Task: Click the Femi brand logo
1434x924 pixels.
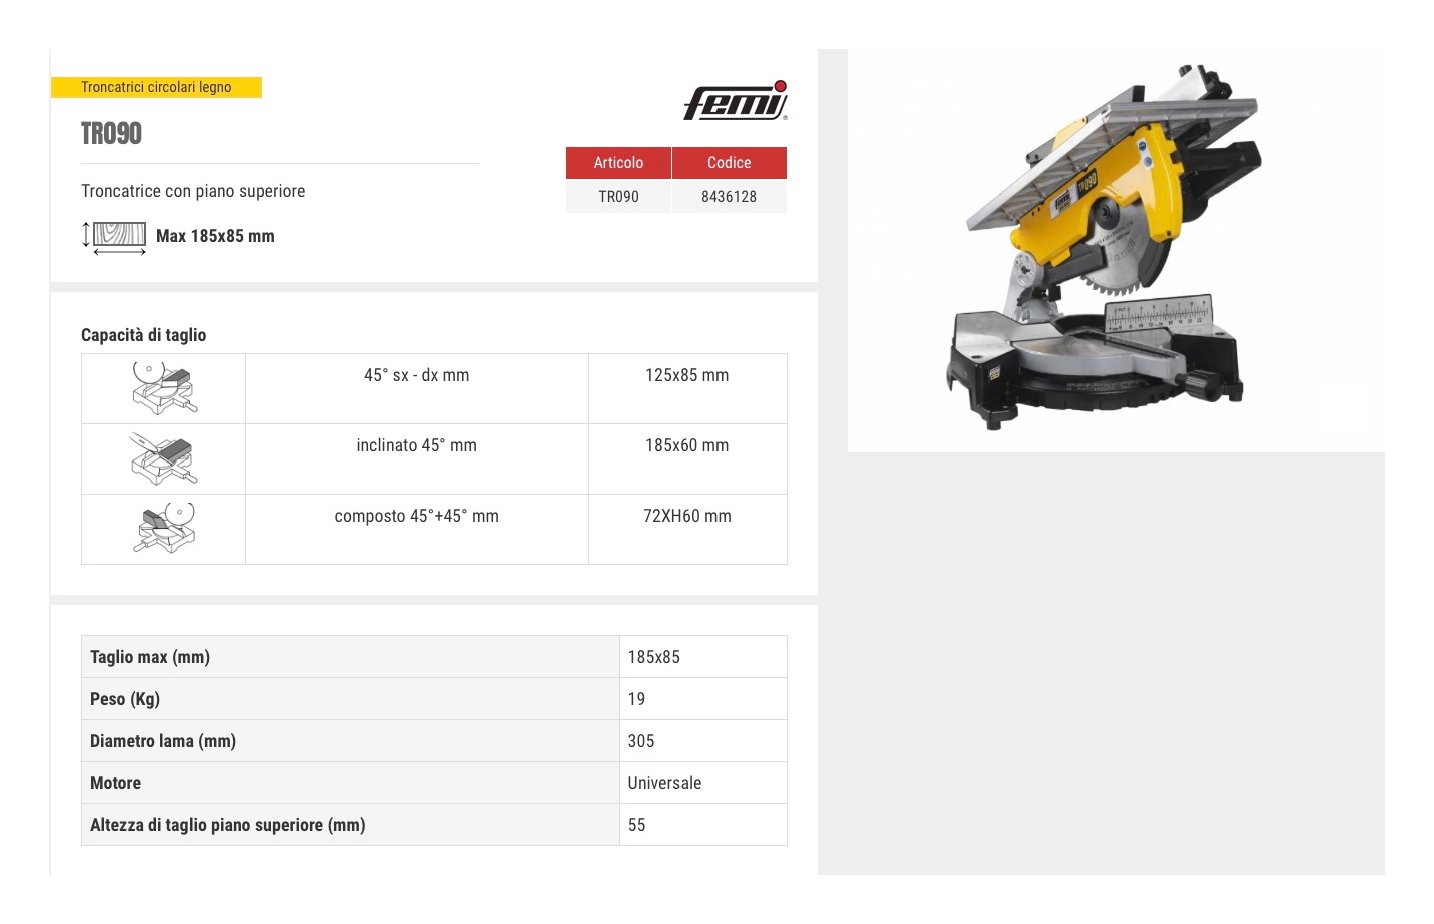Action: [x=735, y=101]
